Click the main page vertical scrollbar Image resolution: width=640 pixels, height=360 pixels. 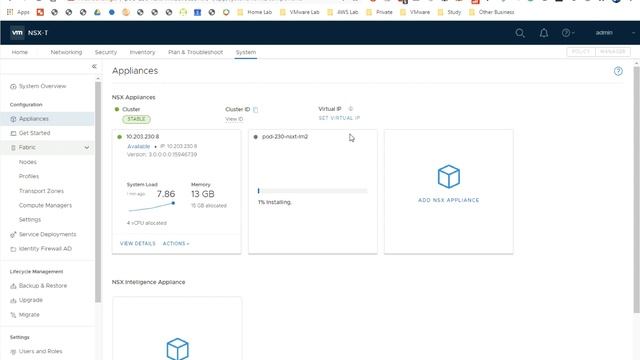pos(636,190)
